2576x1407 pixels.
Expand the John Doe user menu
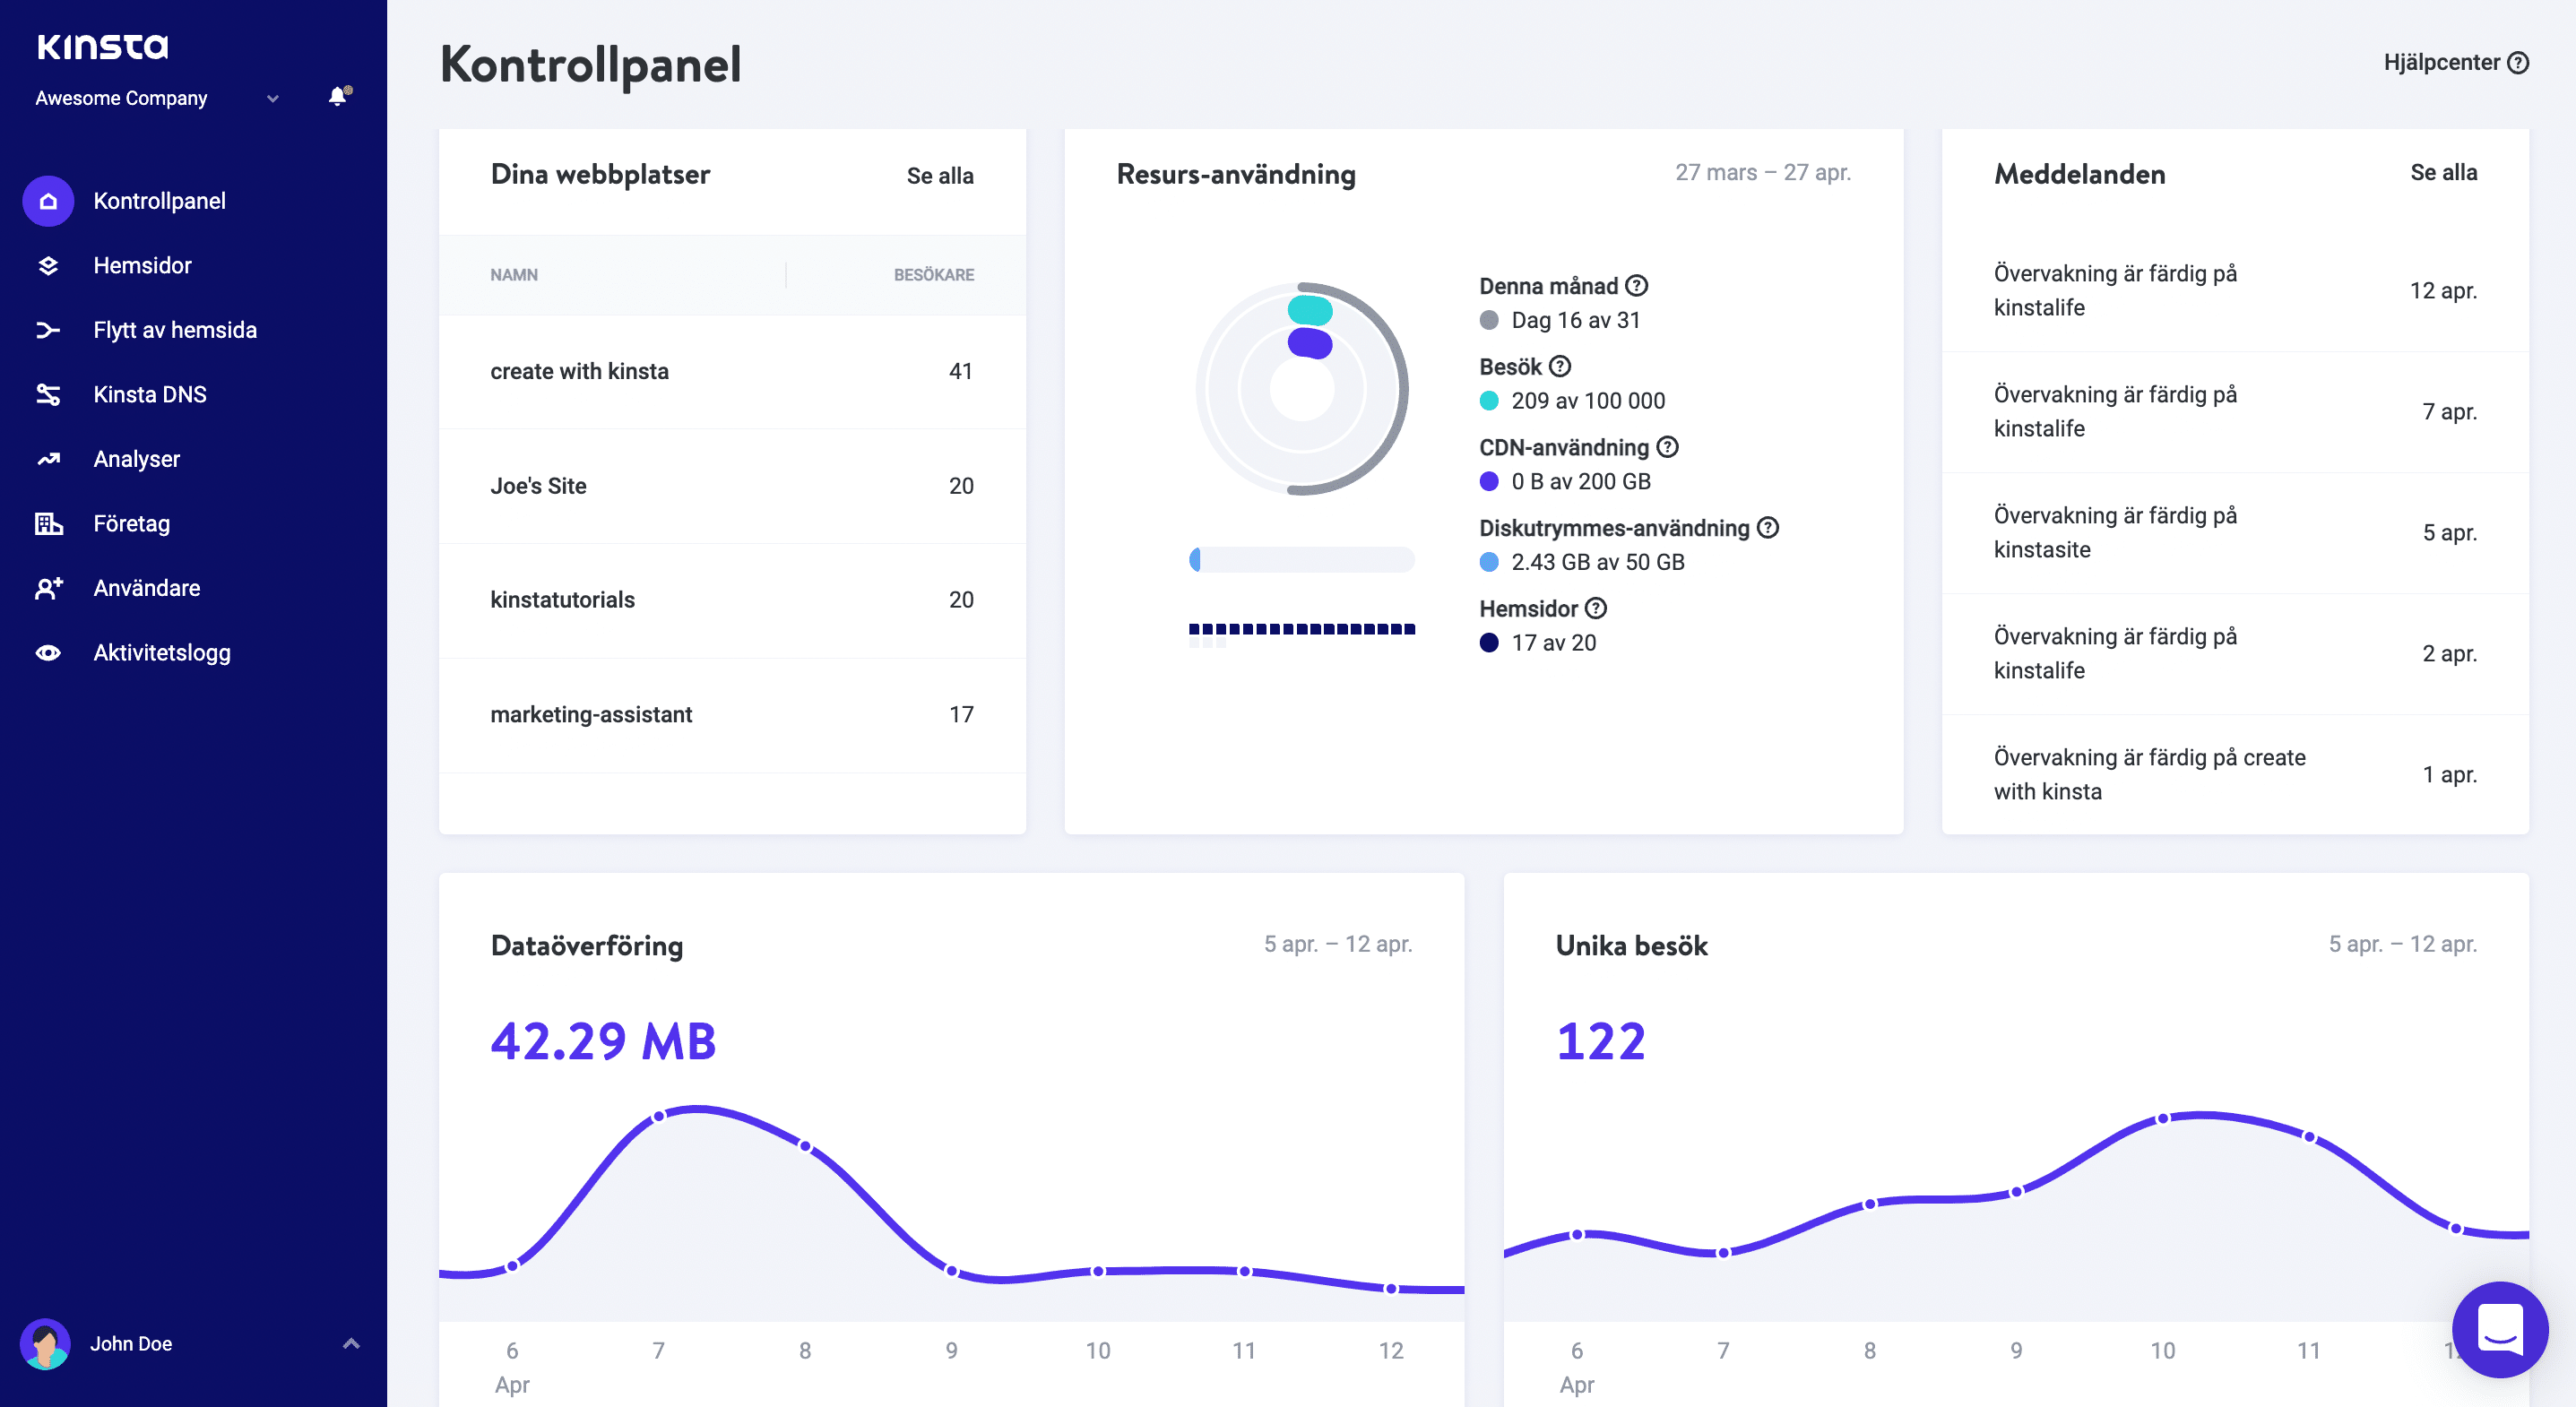(350, 1343)
